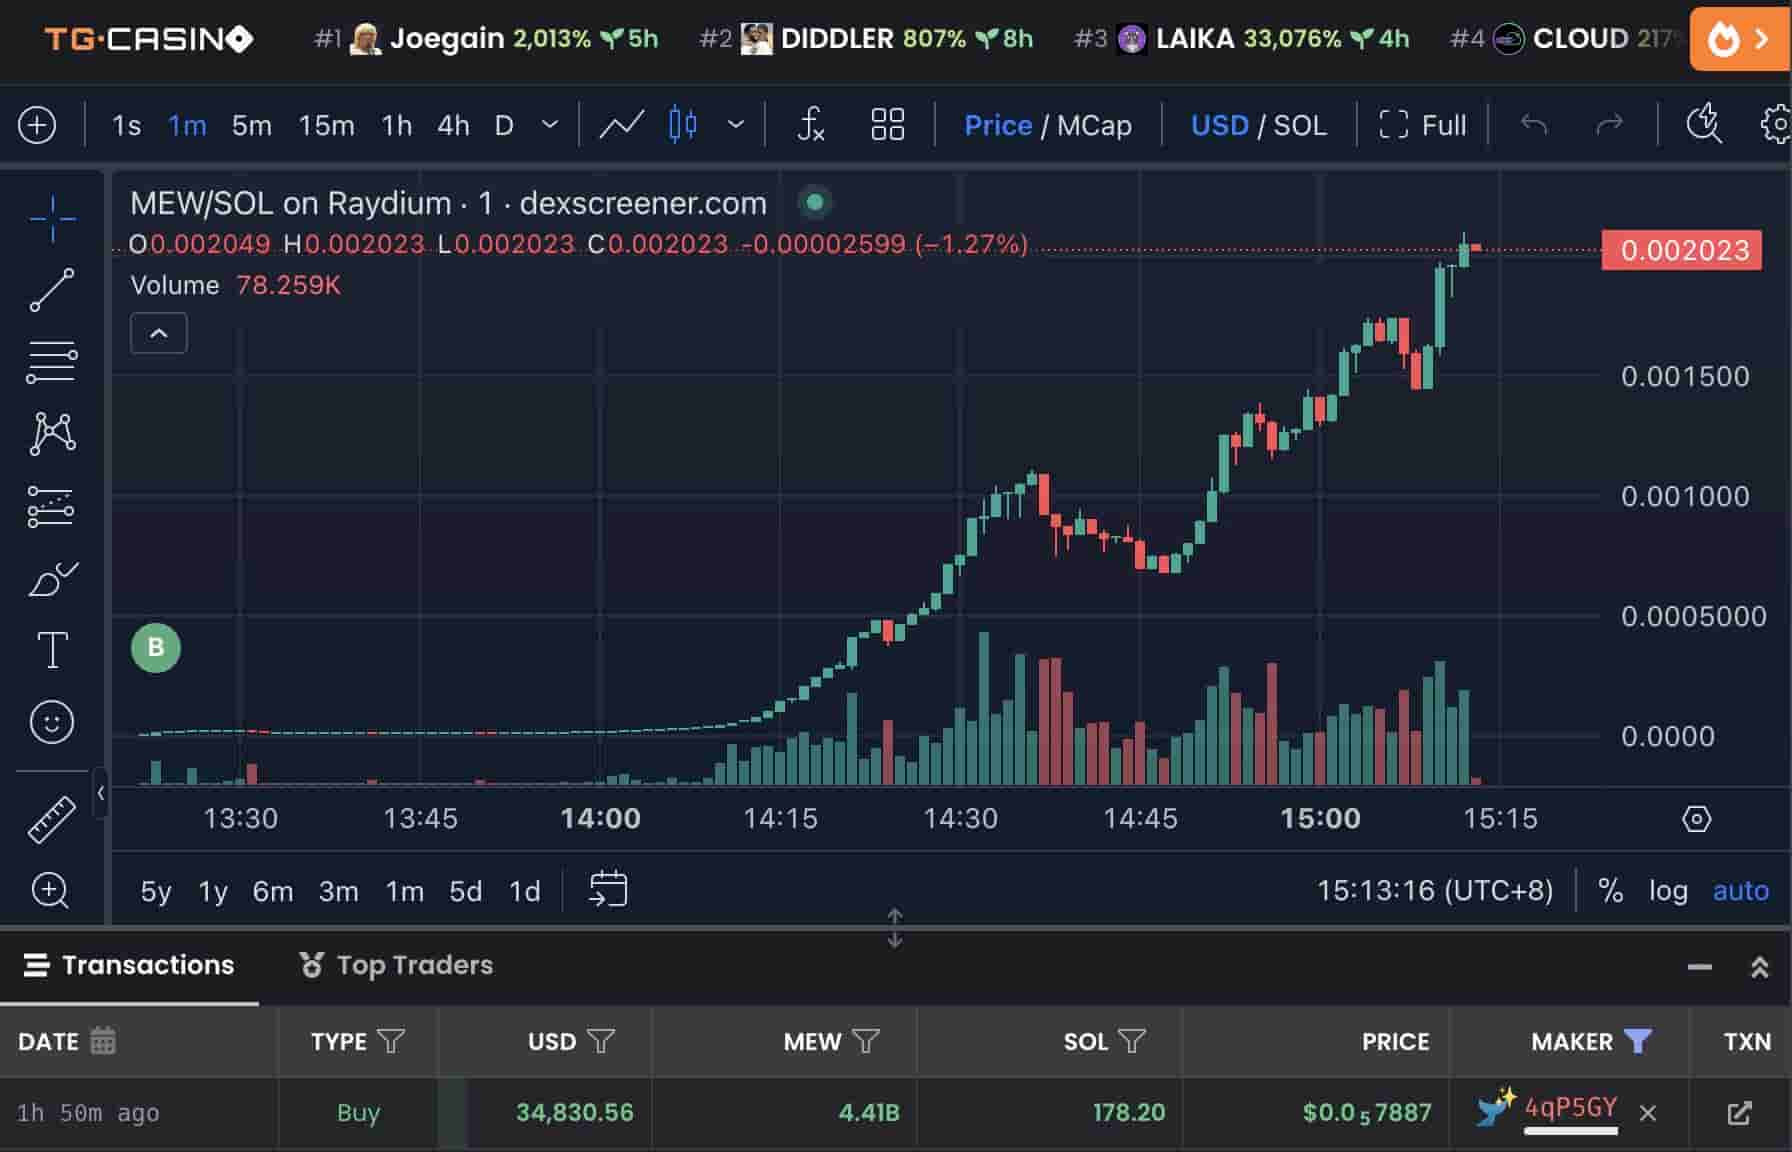Select the XABCD pattern tool
Image resolution: width=1792 pixels, height=1152 pixels.
(53, 432)
